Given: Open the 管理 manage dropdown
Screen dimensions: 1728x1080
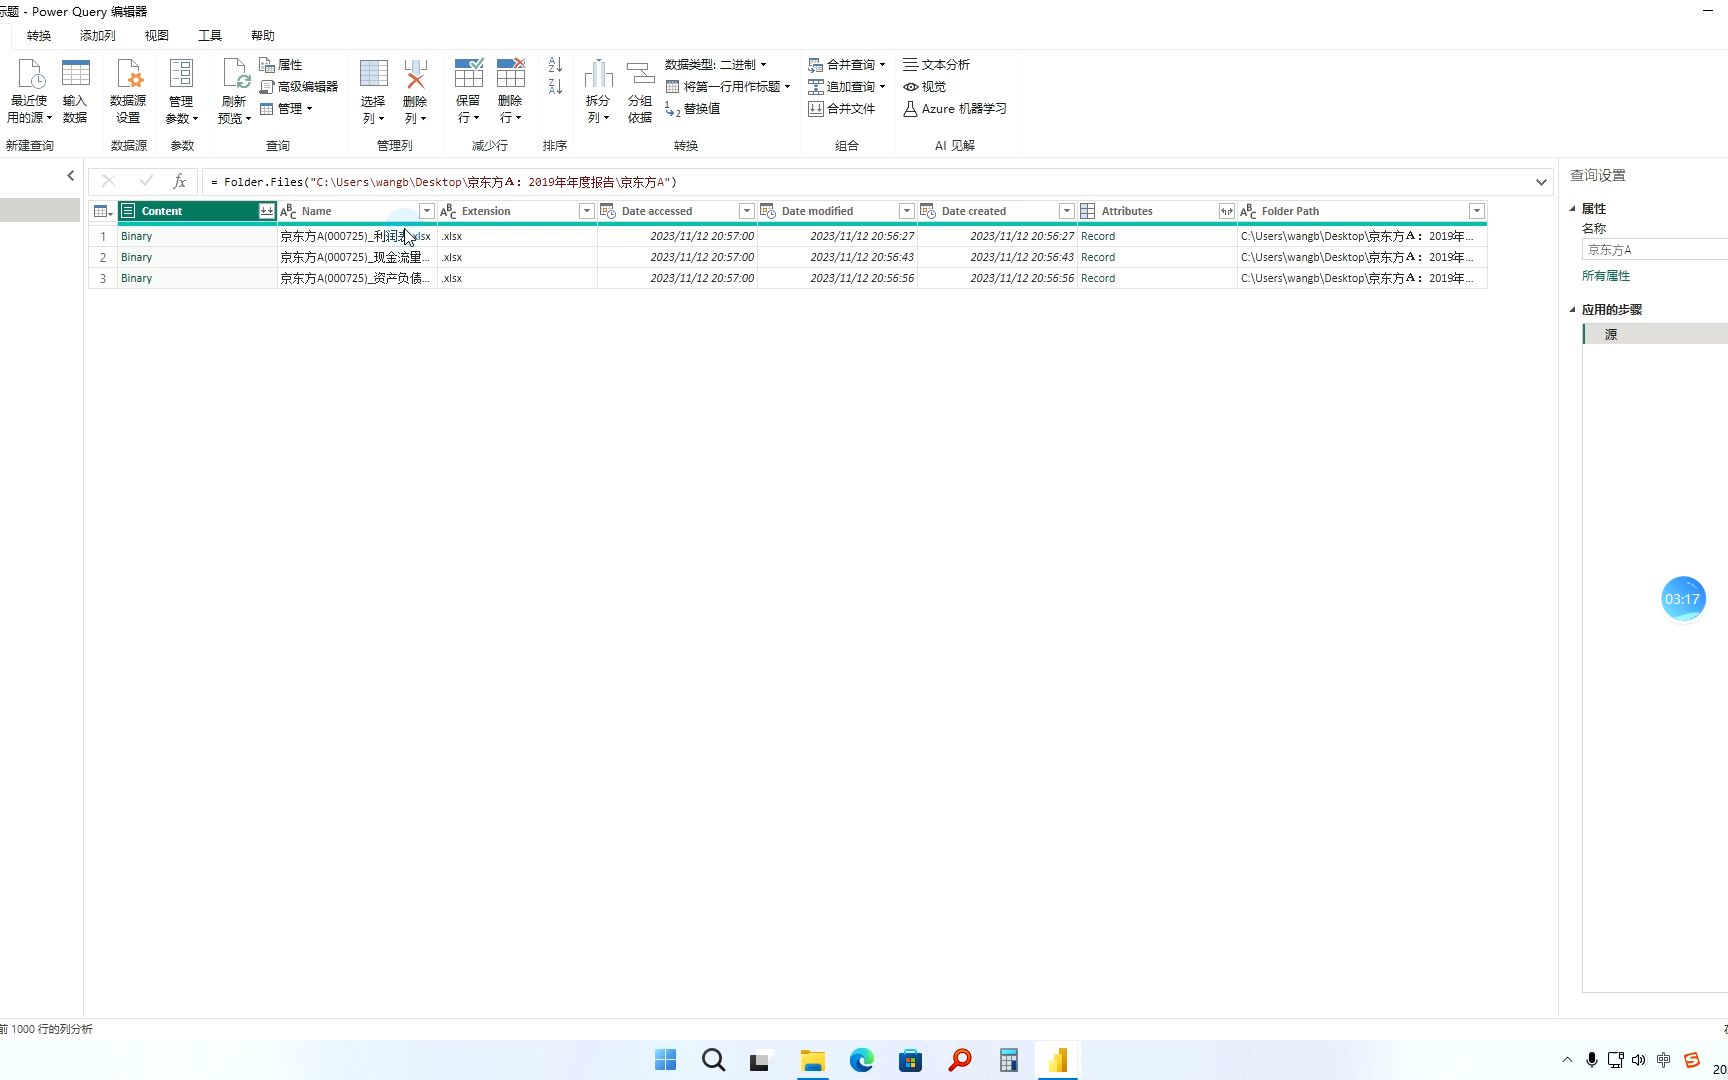Looking at the screenshot, I should pyautogui.click(x=286, y=108).
